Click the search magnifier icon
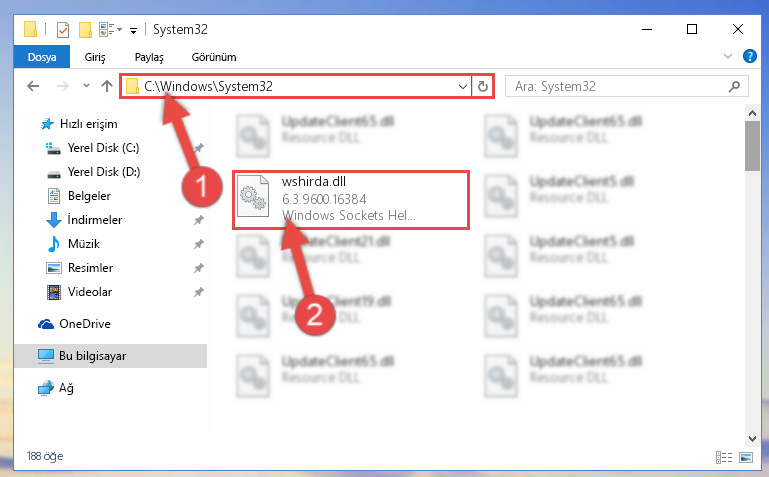The height and width of the screenshot is (477, 769). tap(734, 87)
